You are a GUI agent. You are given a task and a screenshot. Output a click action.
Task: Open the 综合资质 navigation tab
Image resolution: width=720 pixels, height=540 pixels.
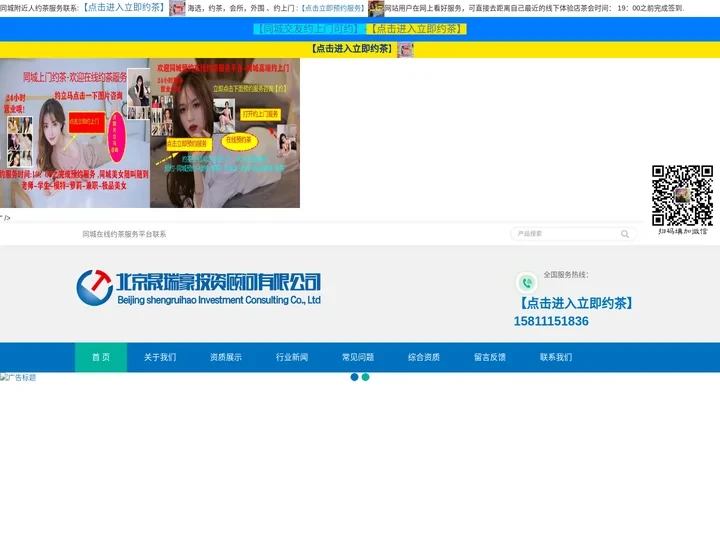pos(424,357)
